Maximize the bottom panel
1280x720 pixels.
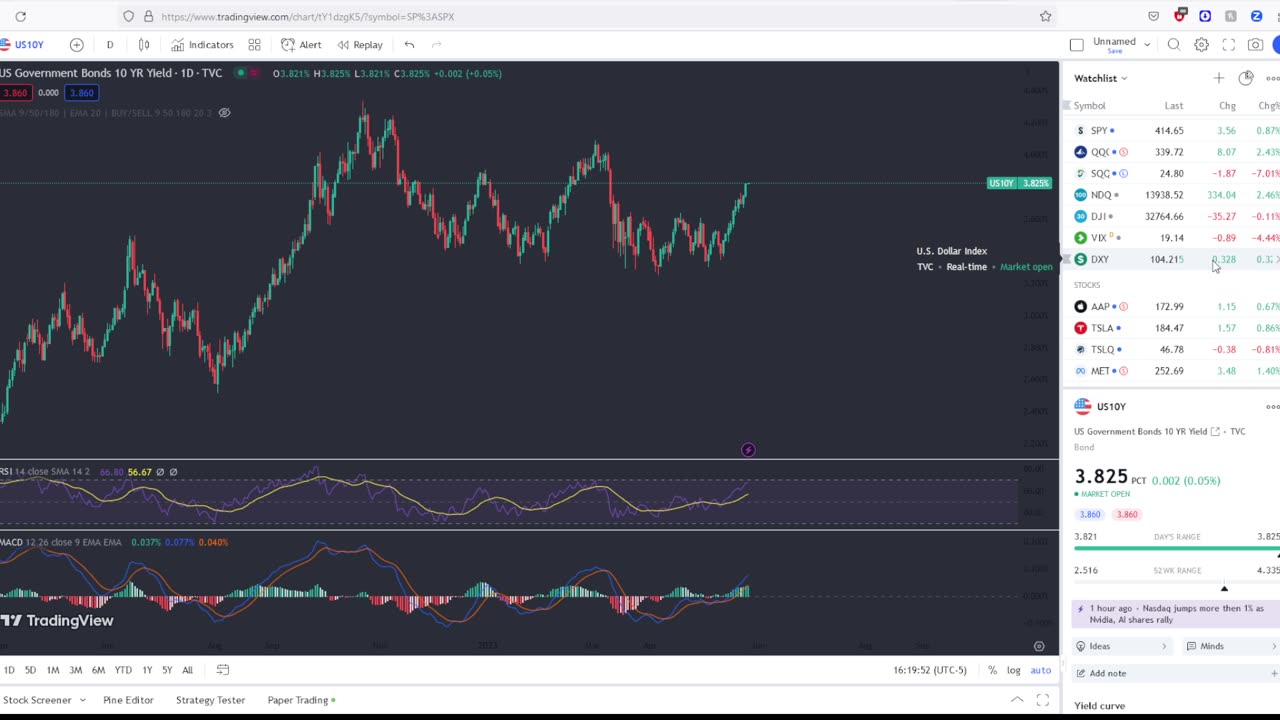[x=1042, y=700]
